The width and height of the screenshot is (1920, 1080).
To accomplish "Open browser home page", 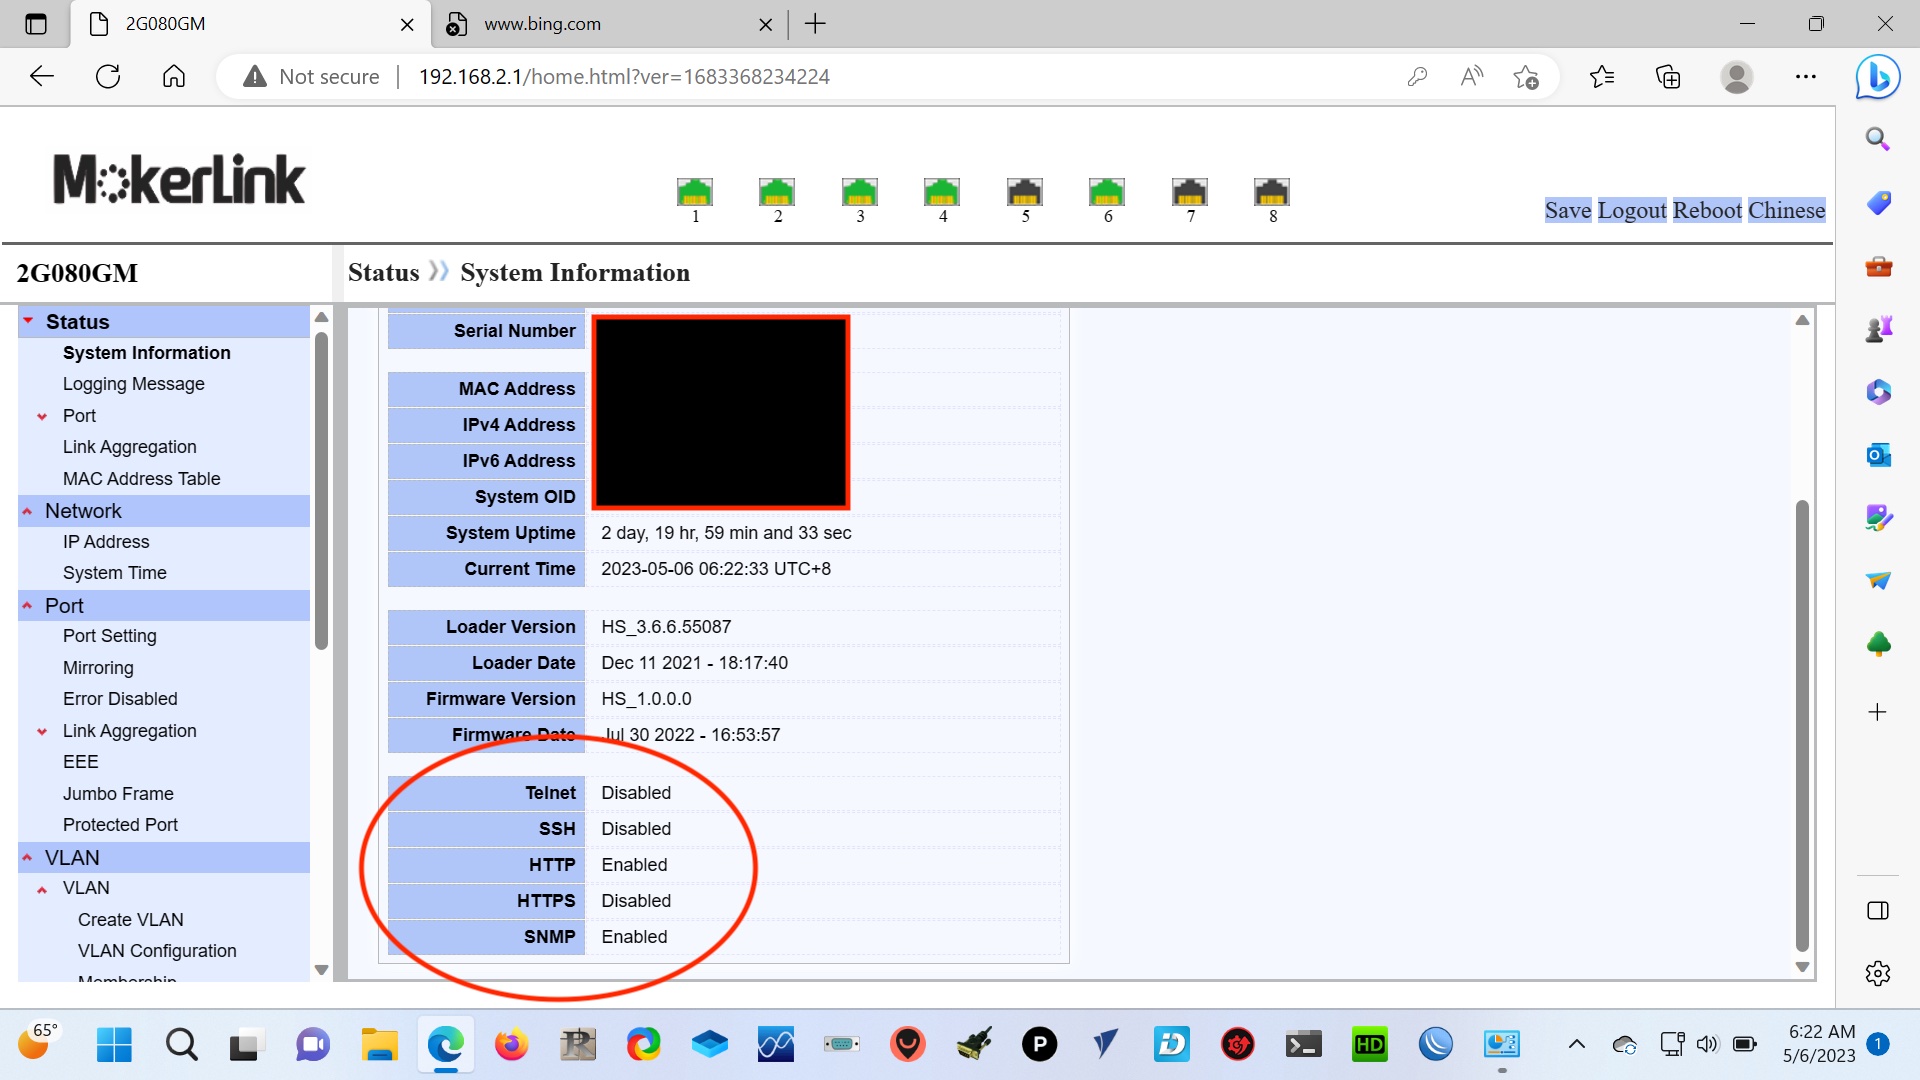I will click(x=173, y=76).
